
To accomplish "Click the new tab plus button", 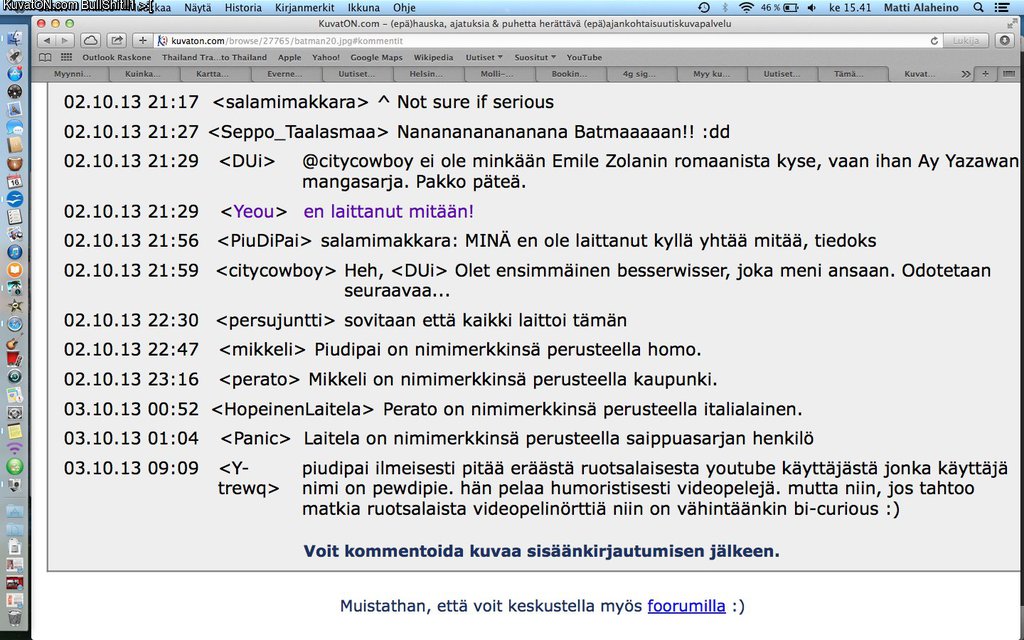I will coord(985,74).
